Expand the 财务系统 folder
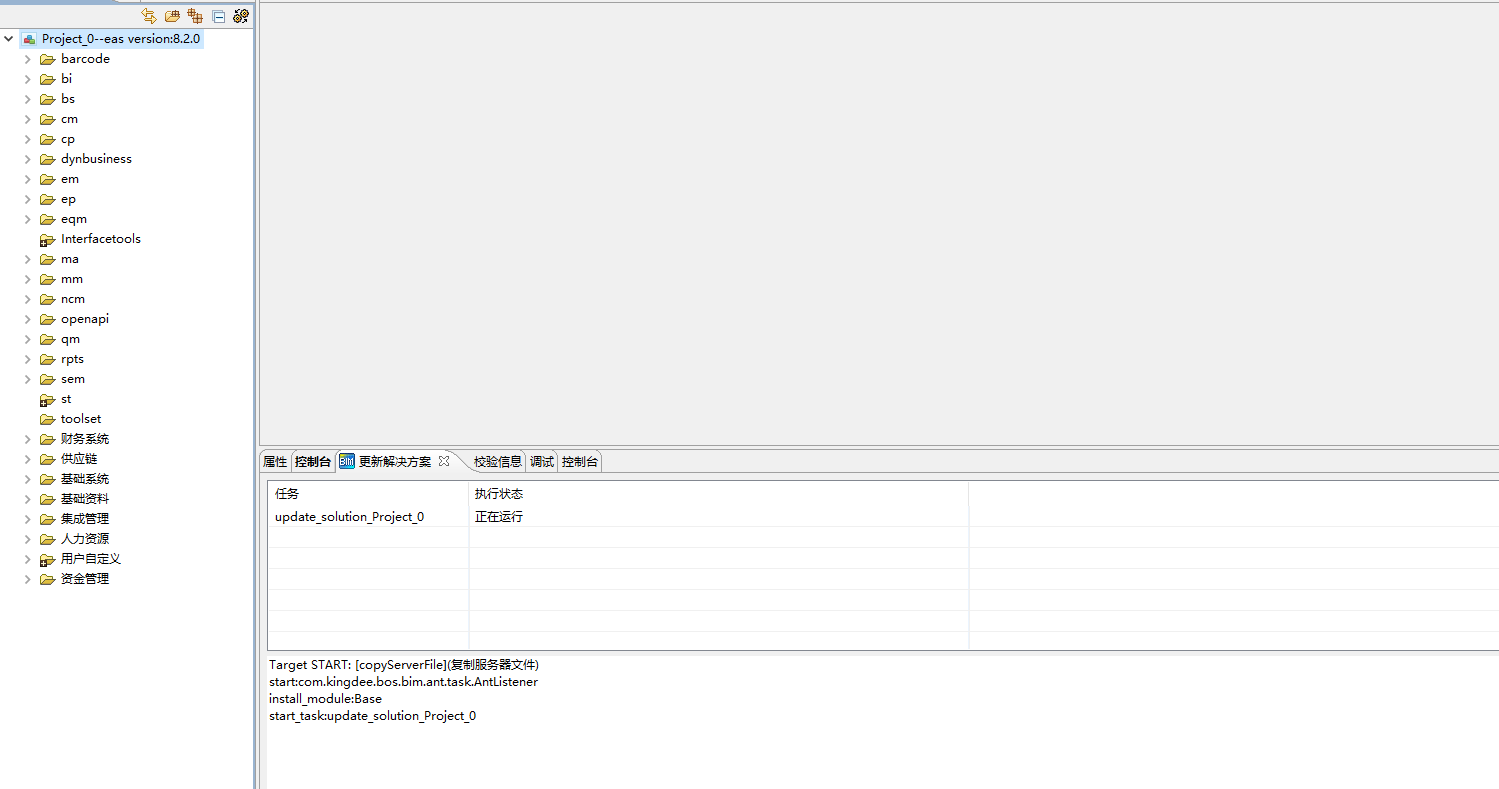 pyautogui.click(x=28, y=439)
